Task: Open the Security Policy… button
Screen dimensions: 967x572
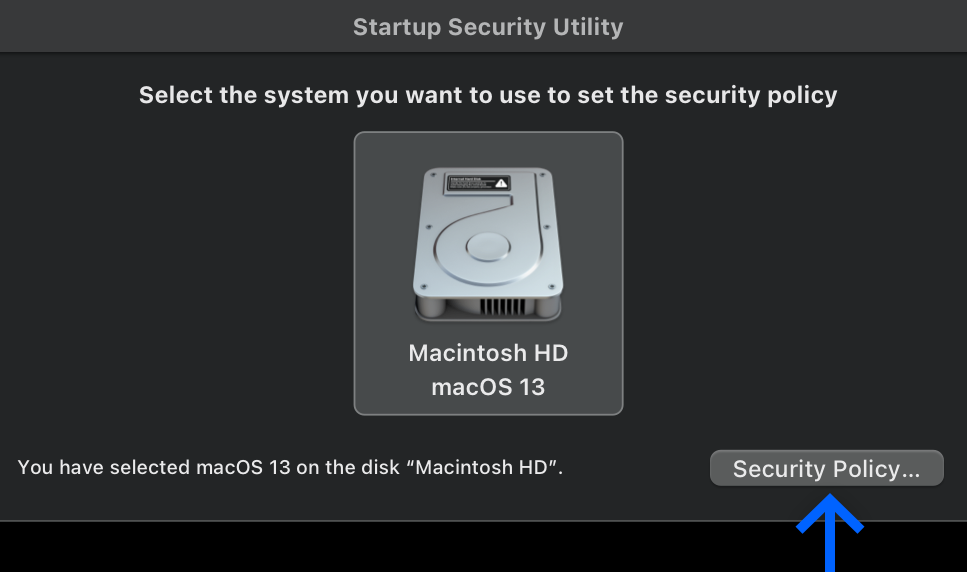Action: 826,468
